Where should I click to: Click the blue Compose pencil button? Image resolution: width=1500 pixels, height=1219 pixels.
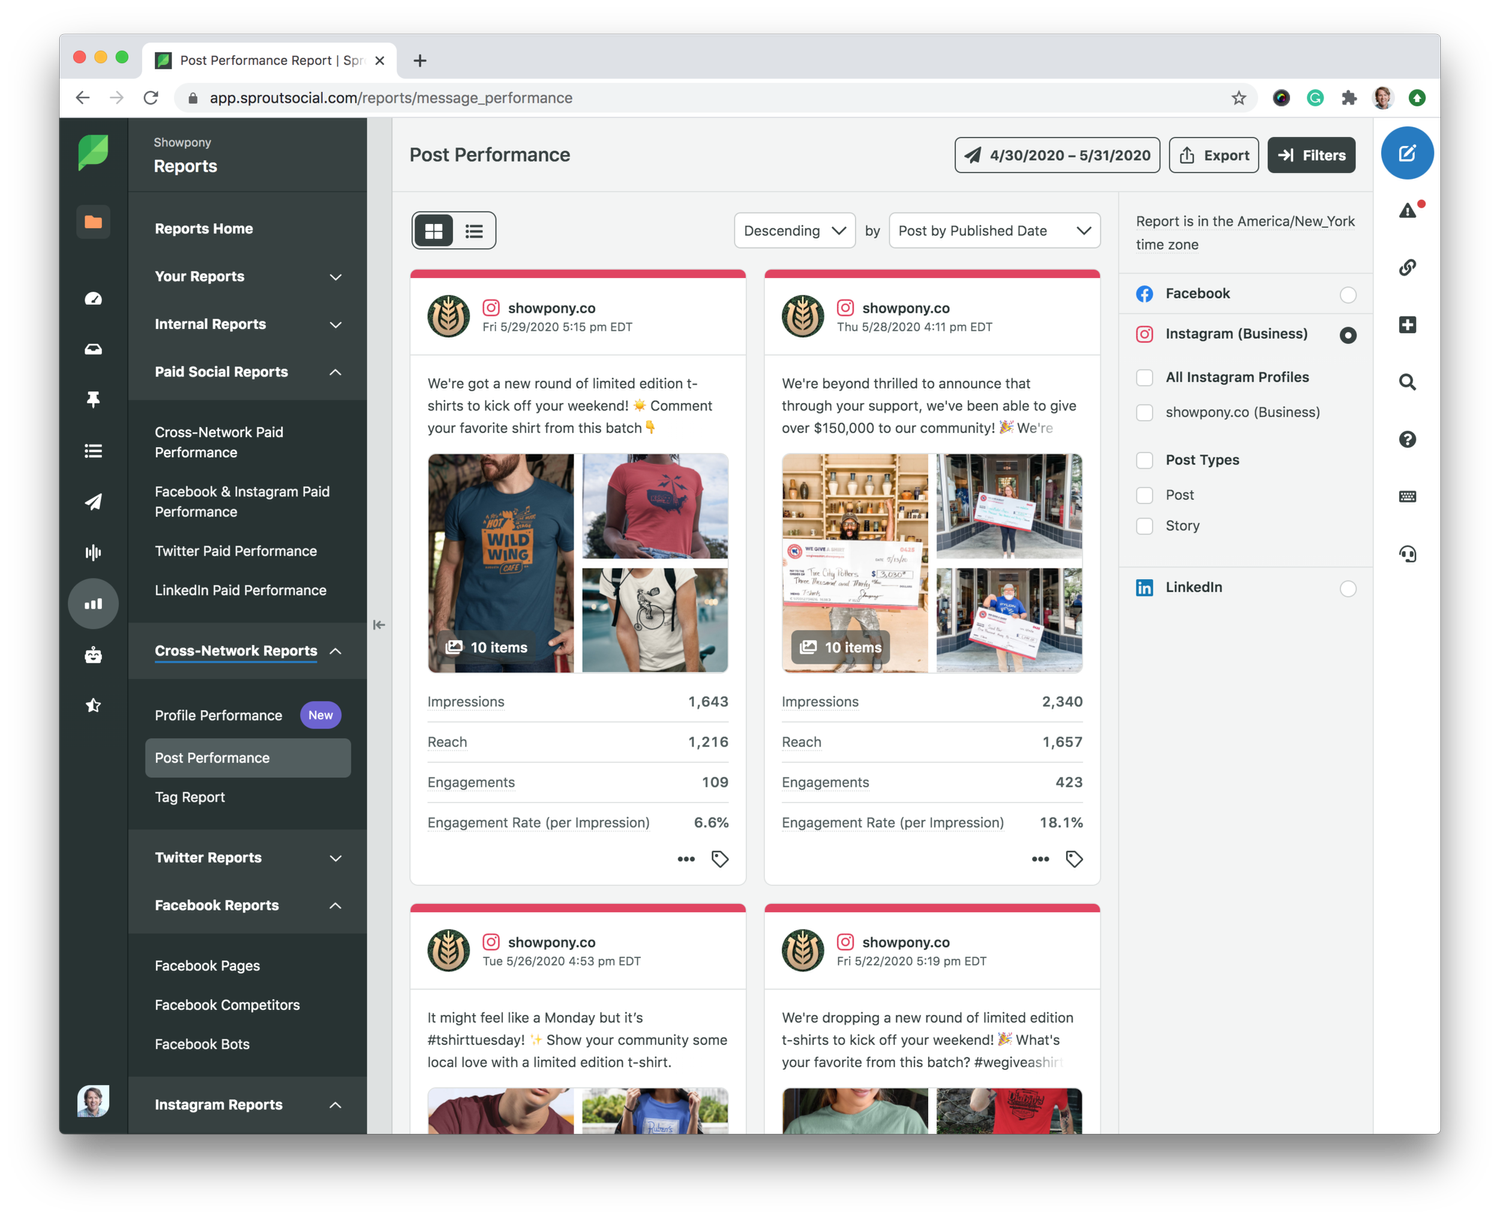point(1407,153)
